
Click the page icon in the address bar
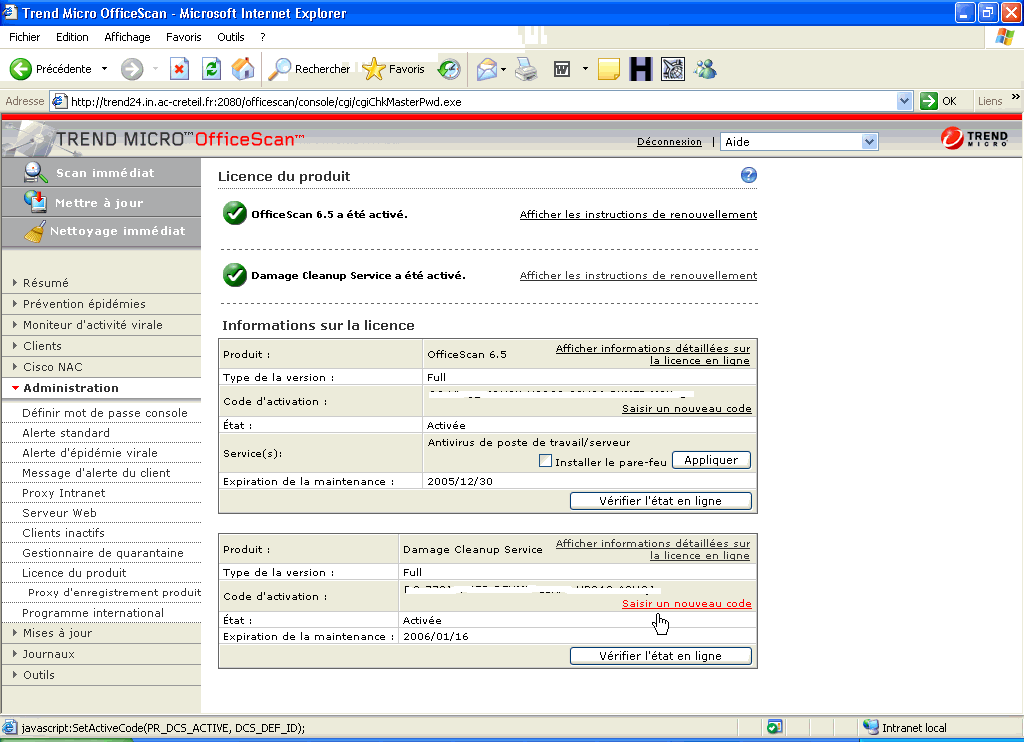tap(59, 101)
